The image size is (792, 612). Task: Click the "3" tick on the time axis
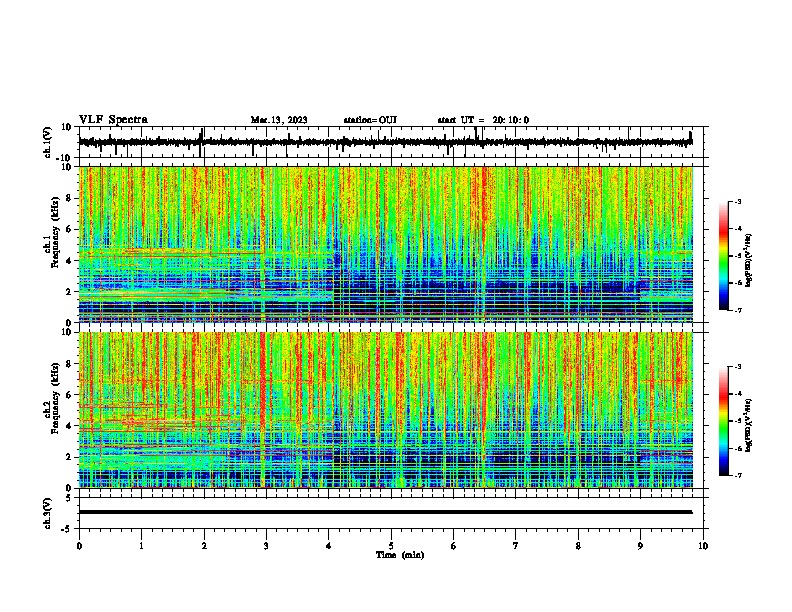(x=266, y=546)
